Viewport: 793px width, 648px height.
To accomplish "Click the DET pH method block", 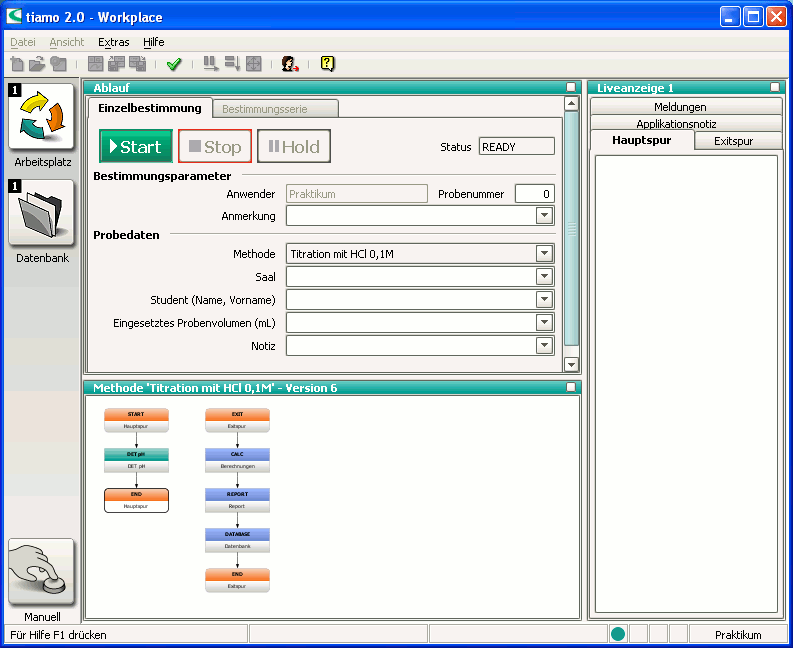I will tap(136, 460).
